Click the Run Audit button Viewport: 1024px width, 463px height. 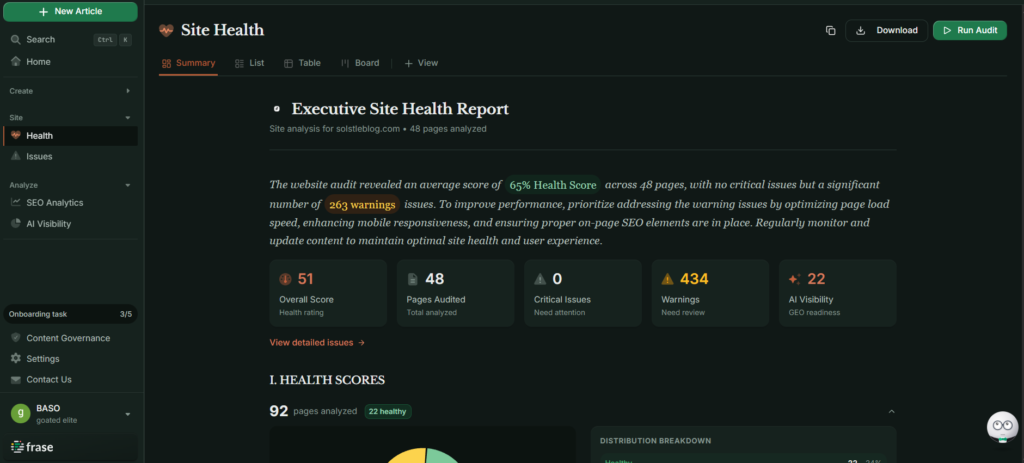969,31
